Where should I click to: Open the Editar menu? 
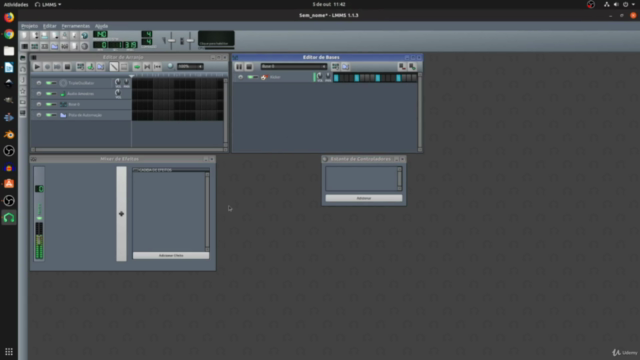50,26
